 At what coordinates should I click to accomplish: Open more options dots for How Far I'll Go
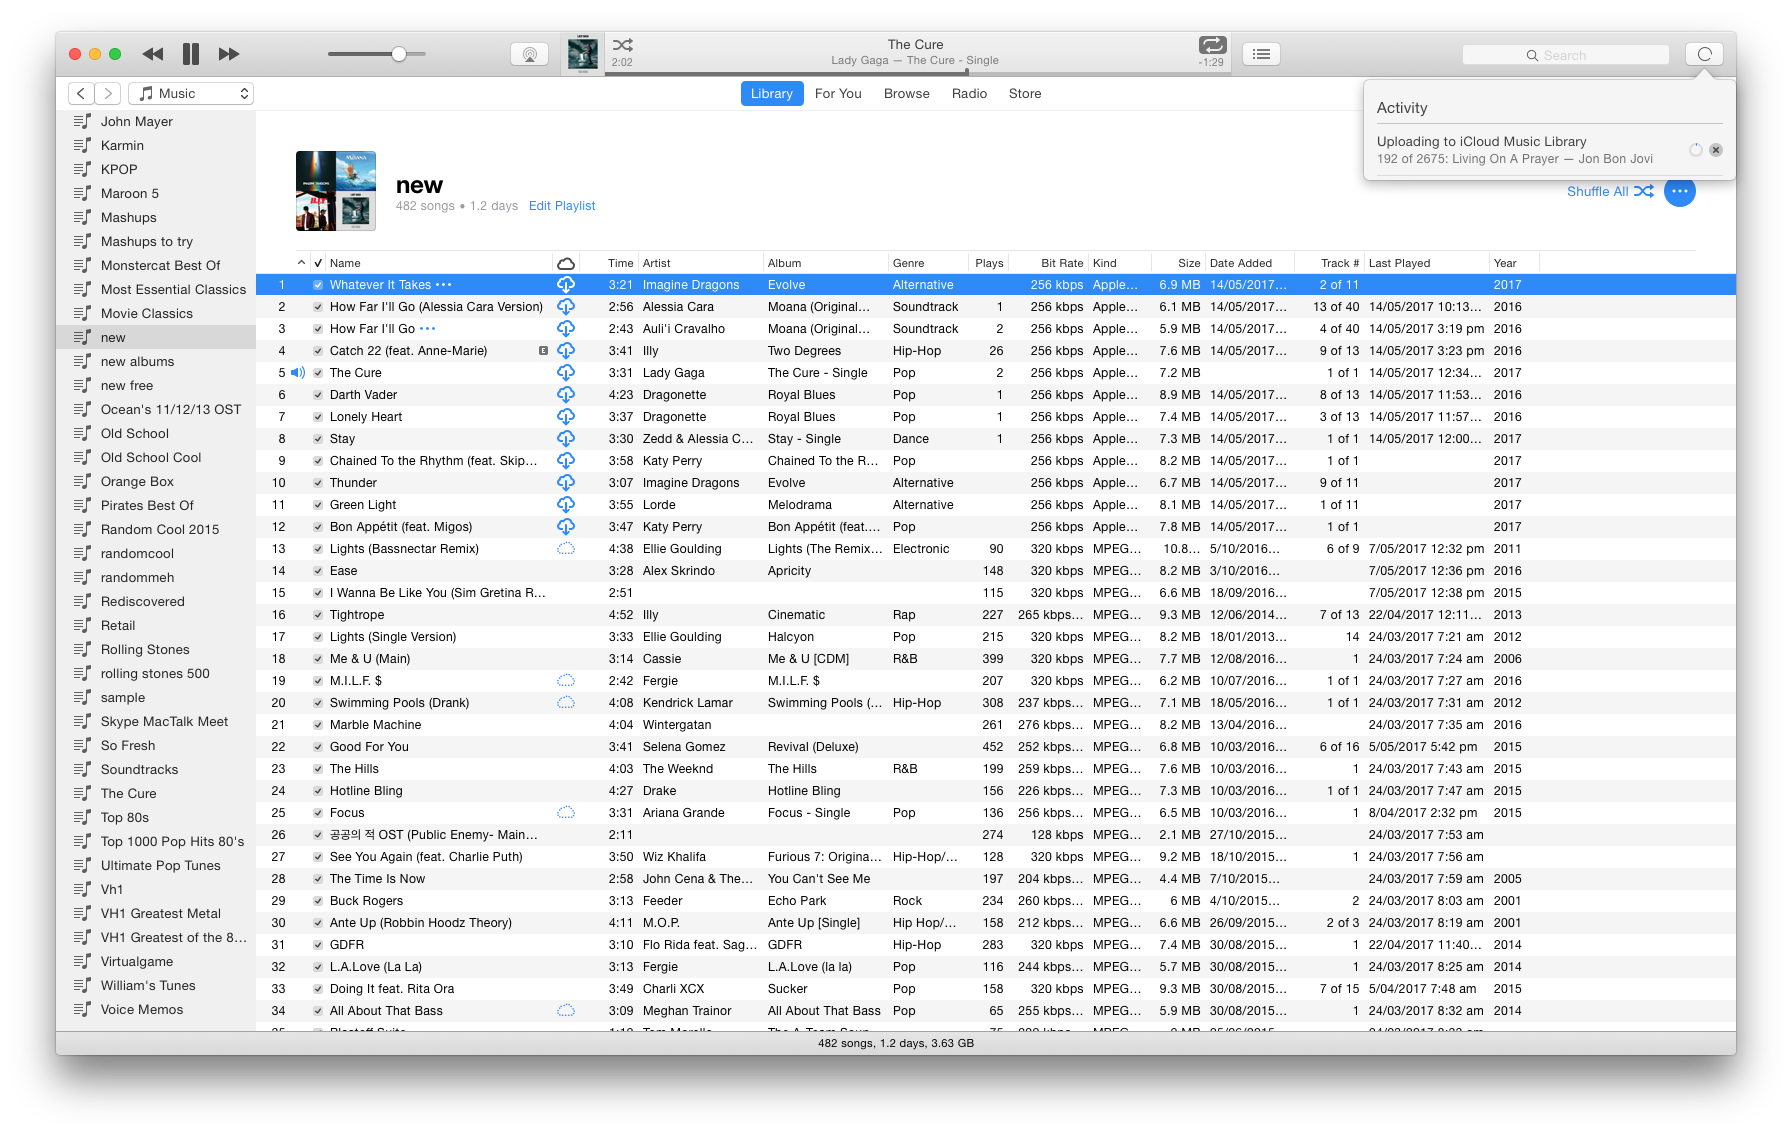pos(428,329)
